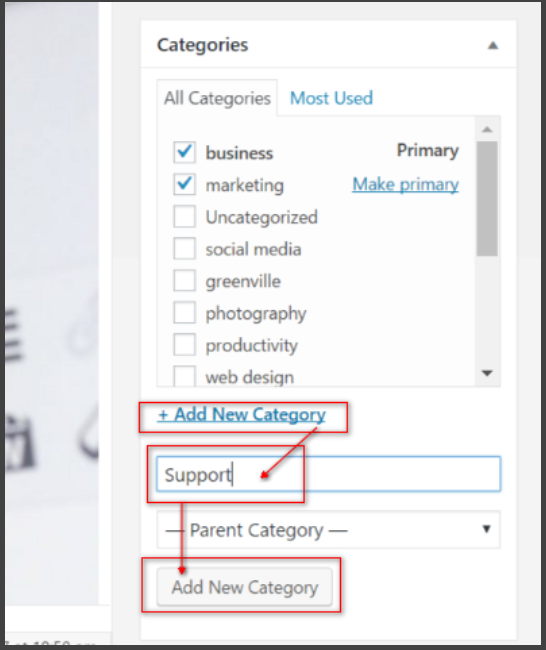This screenshot has height=650, width=546.
Task: Switch to the Most Used tab
Action: click(x=331, y=98)
